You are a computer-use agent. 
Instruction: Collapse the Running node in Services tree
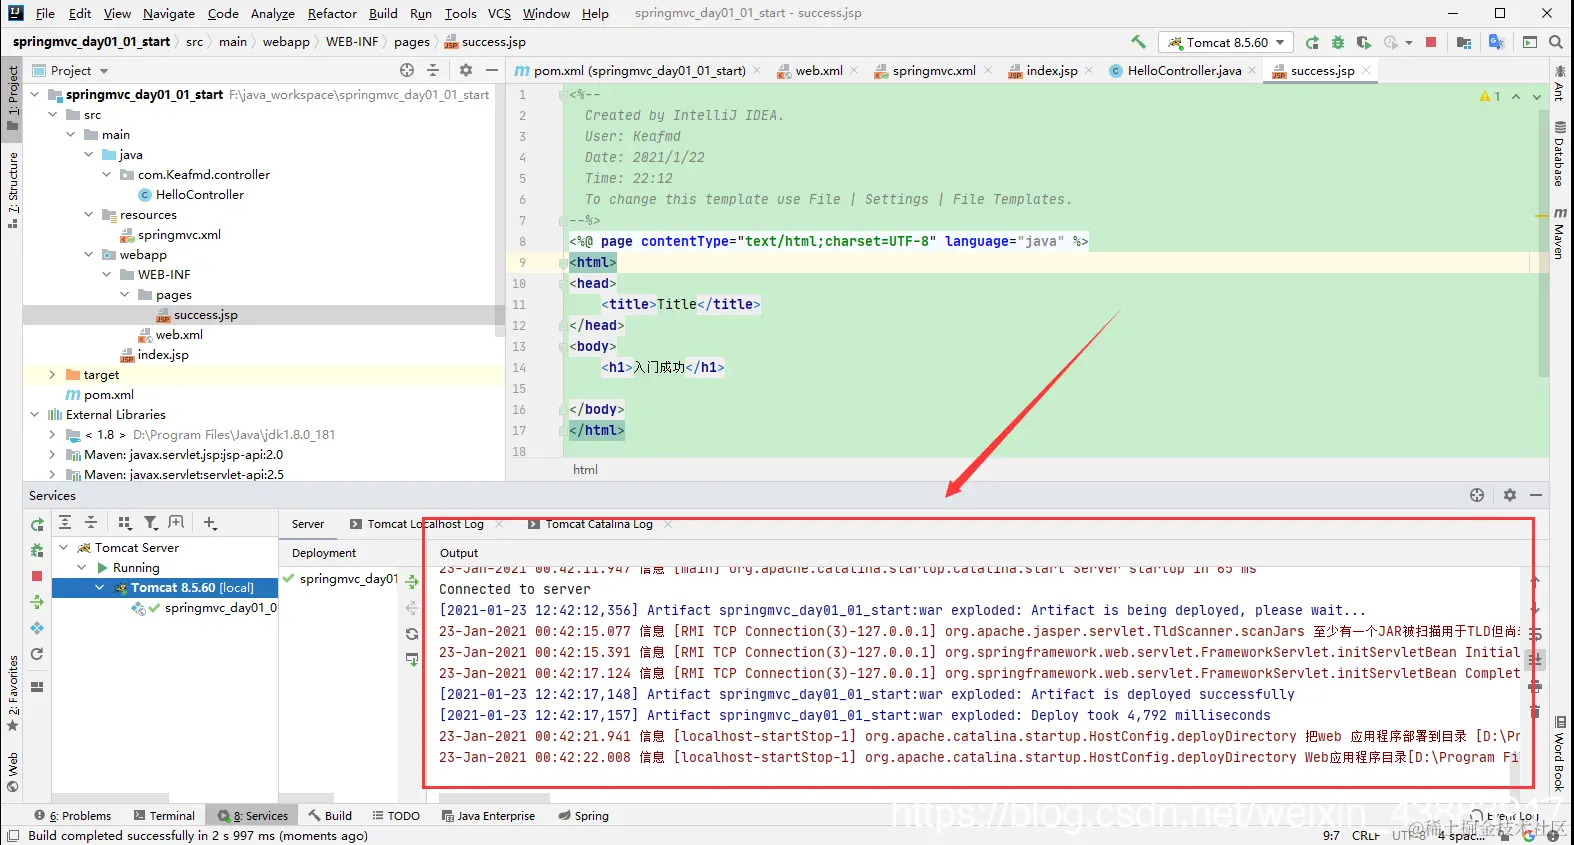82,568
